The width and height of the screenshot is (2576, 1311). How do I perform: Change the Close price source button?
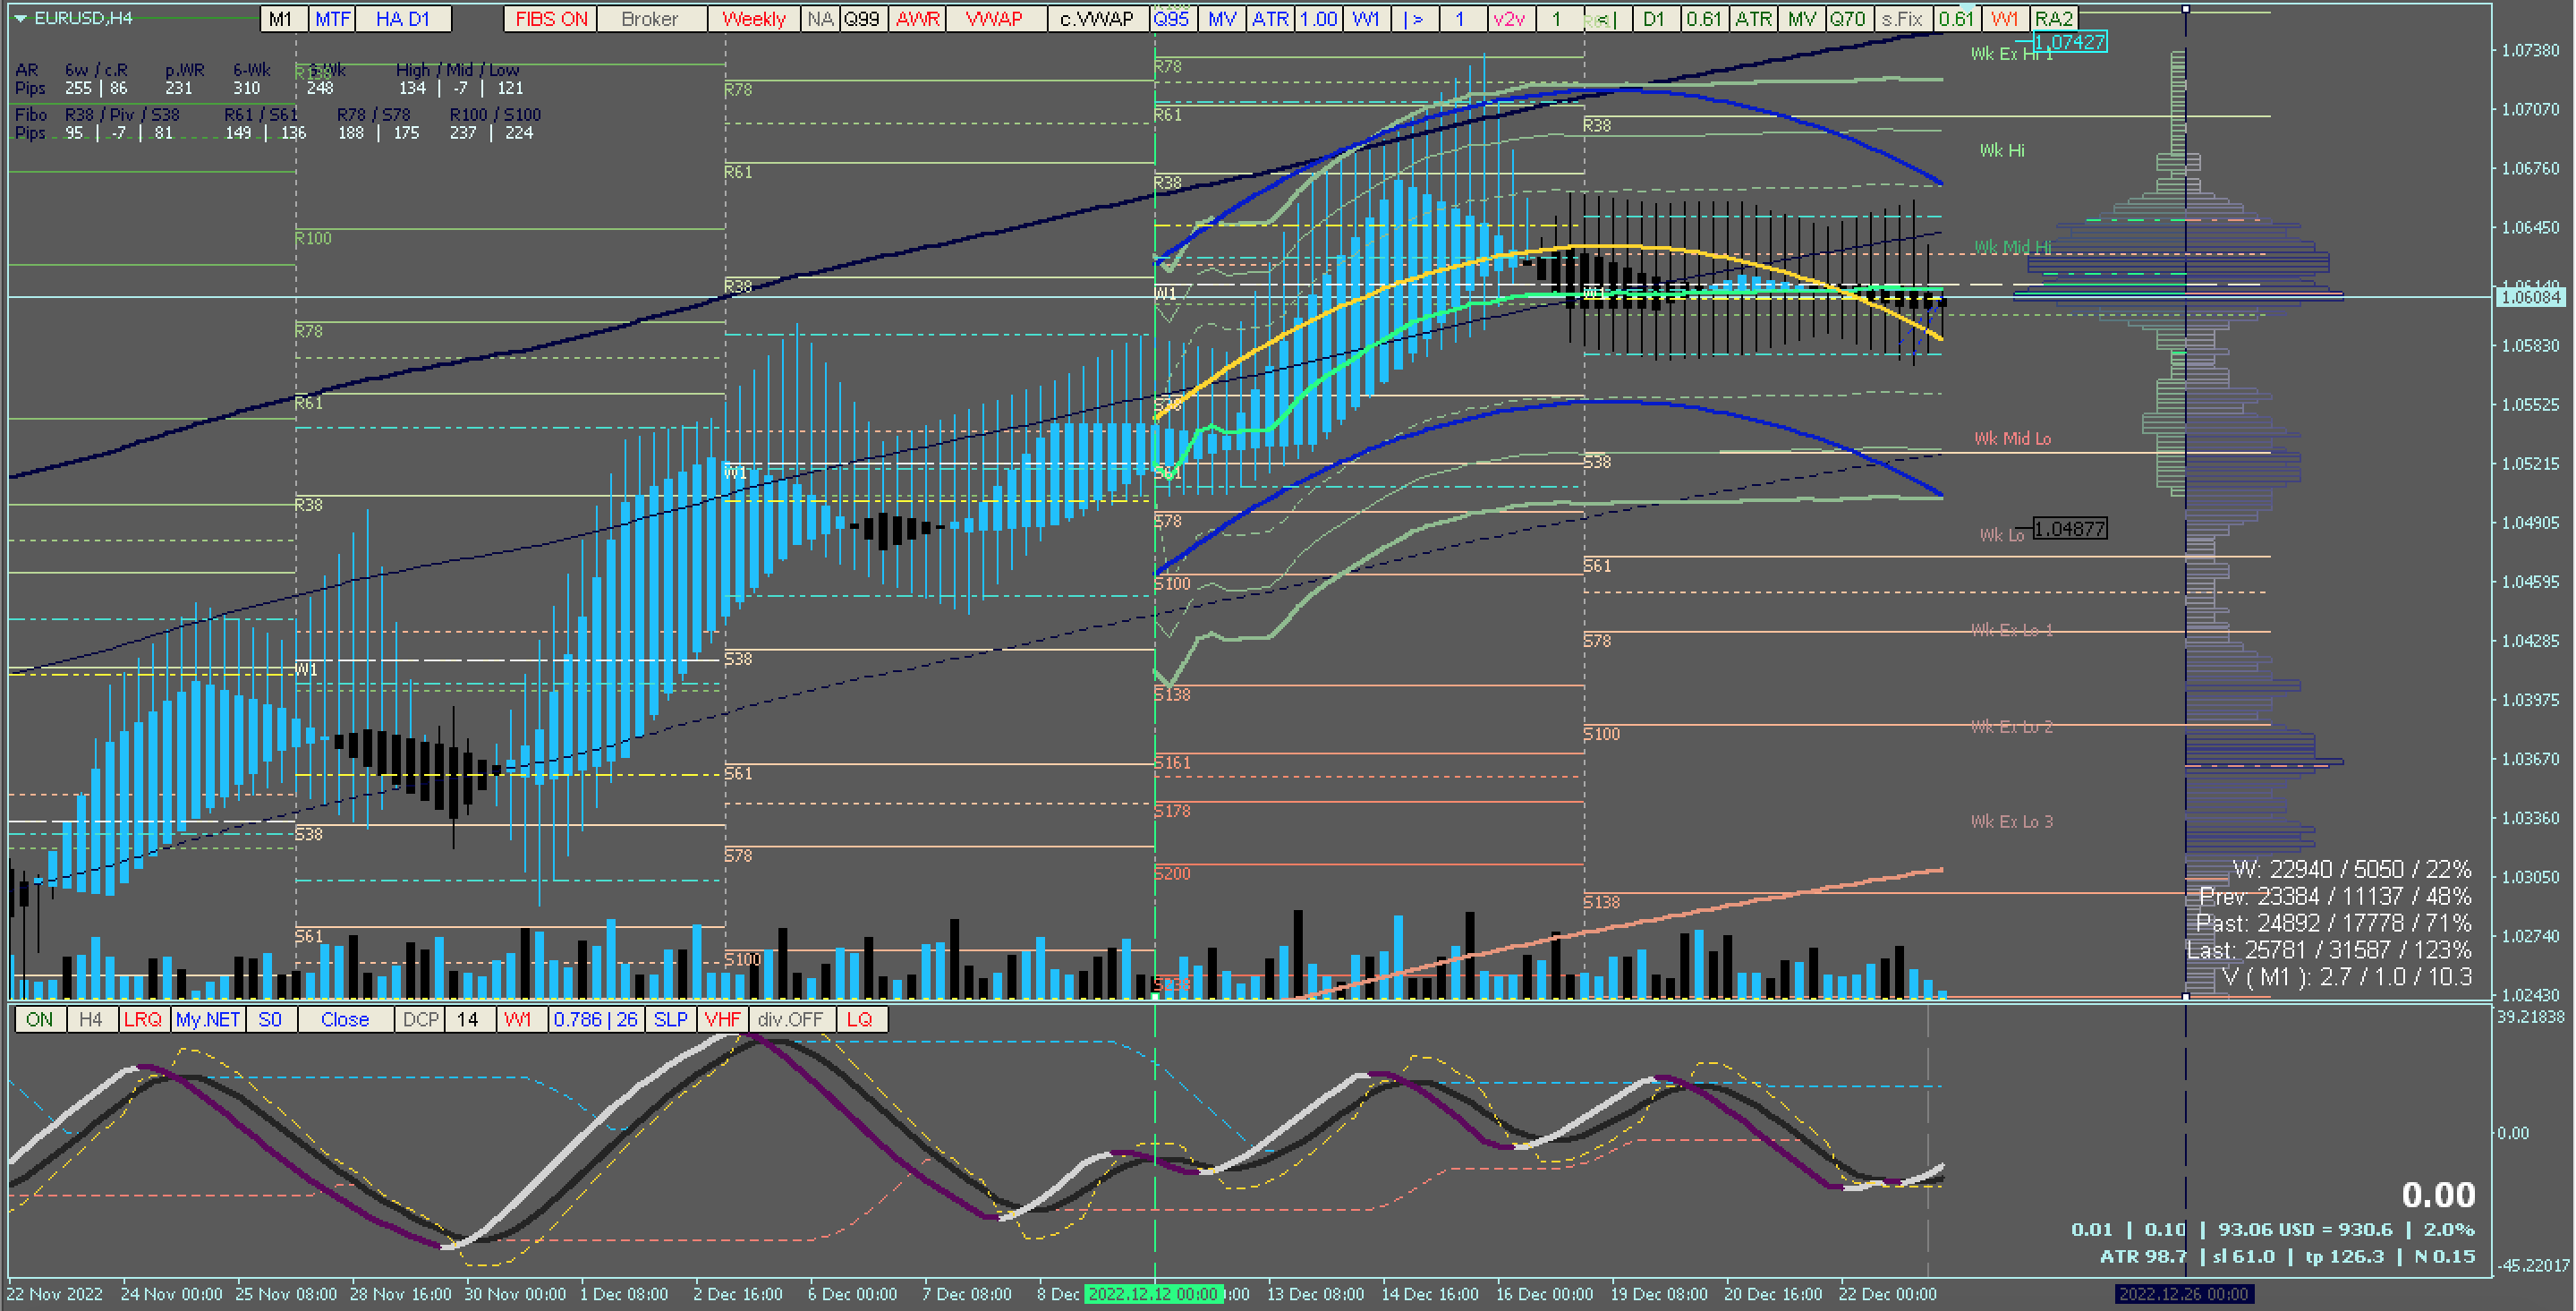tap(345, 1019)
